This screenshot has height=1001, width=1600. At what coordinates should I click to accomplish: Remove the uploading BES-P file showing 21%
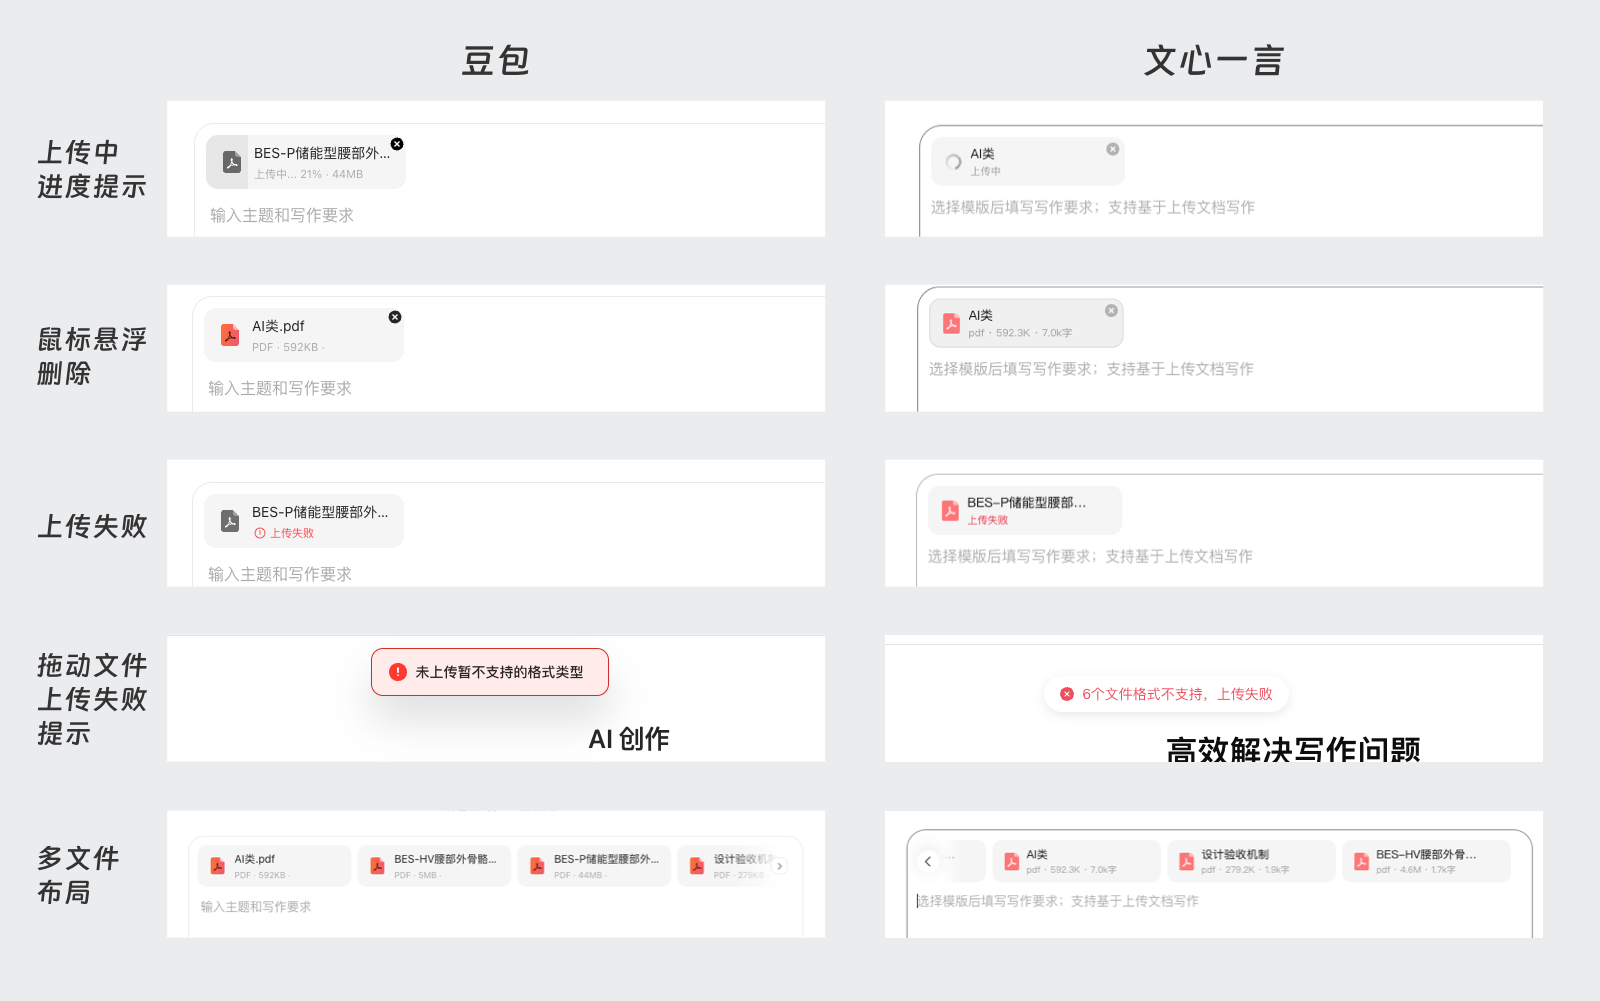coord(397,144)
